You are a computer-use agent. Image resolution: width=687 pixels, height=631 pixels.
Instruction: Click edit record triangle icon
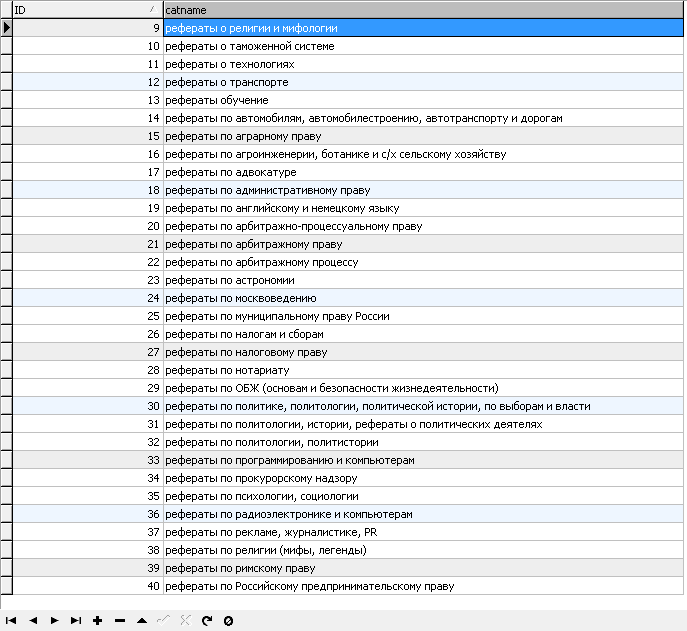142,621
